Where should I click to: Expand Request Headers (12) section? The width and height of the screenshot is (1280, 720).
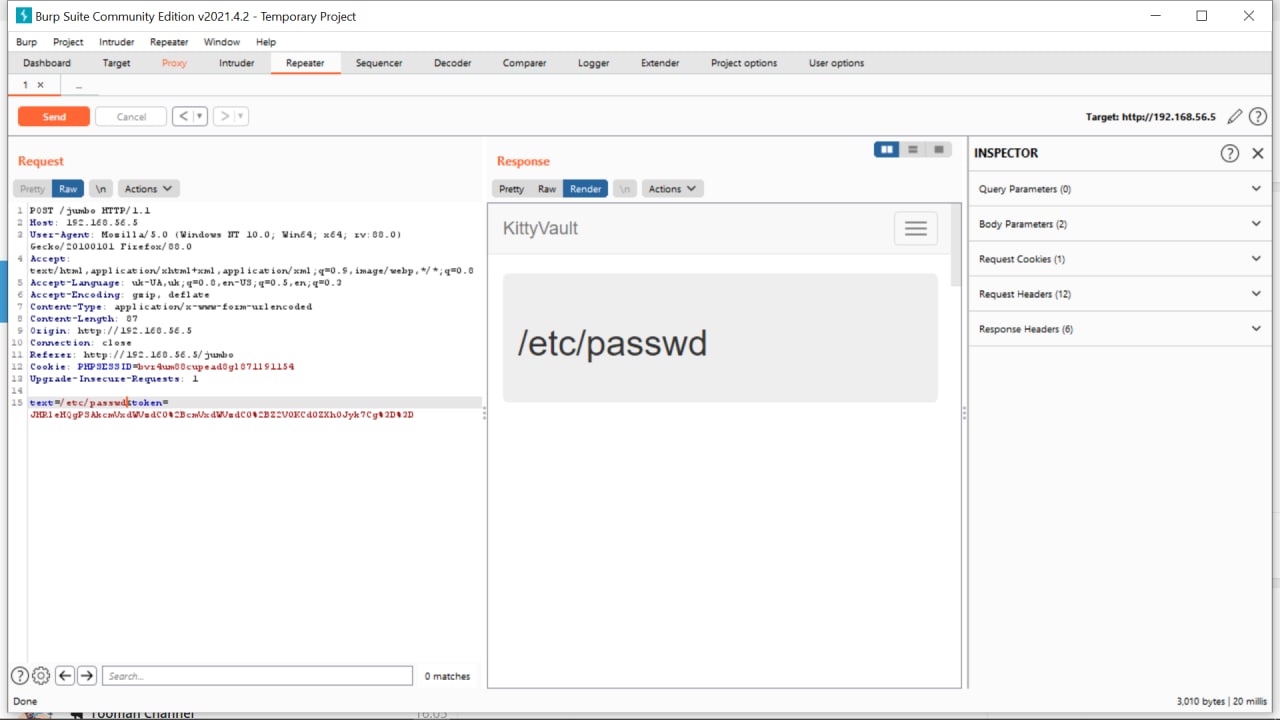pos(1119,294)
